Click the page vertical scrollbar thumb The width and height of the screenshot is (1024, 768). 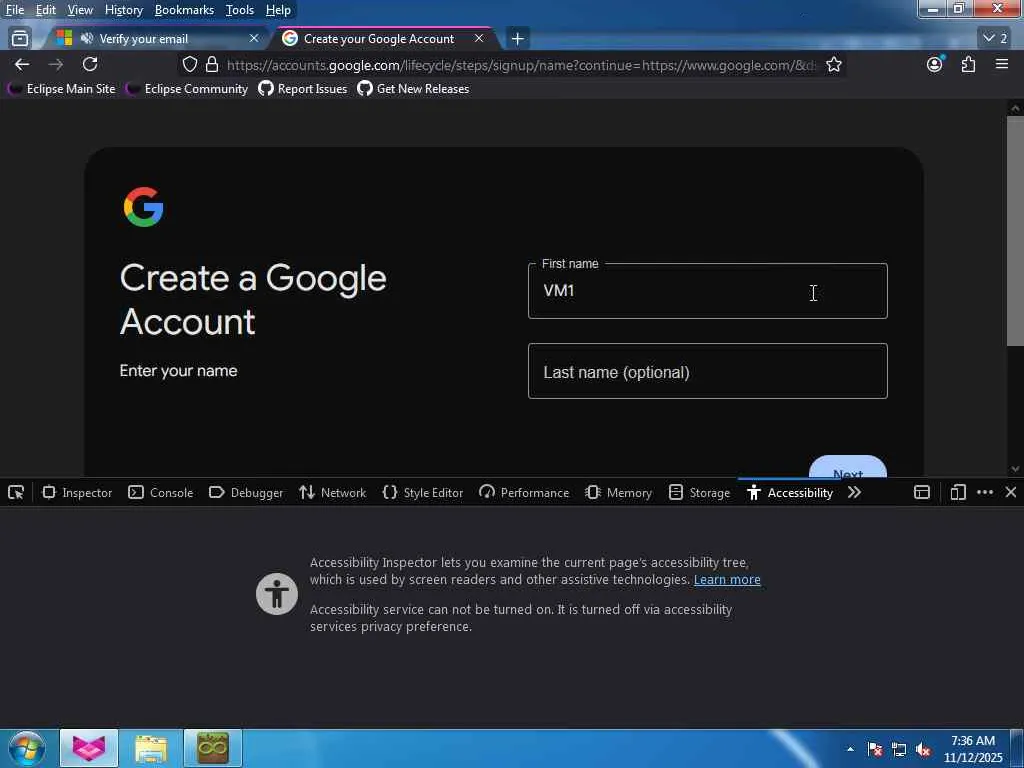[1015, 232]
